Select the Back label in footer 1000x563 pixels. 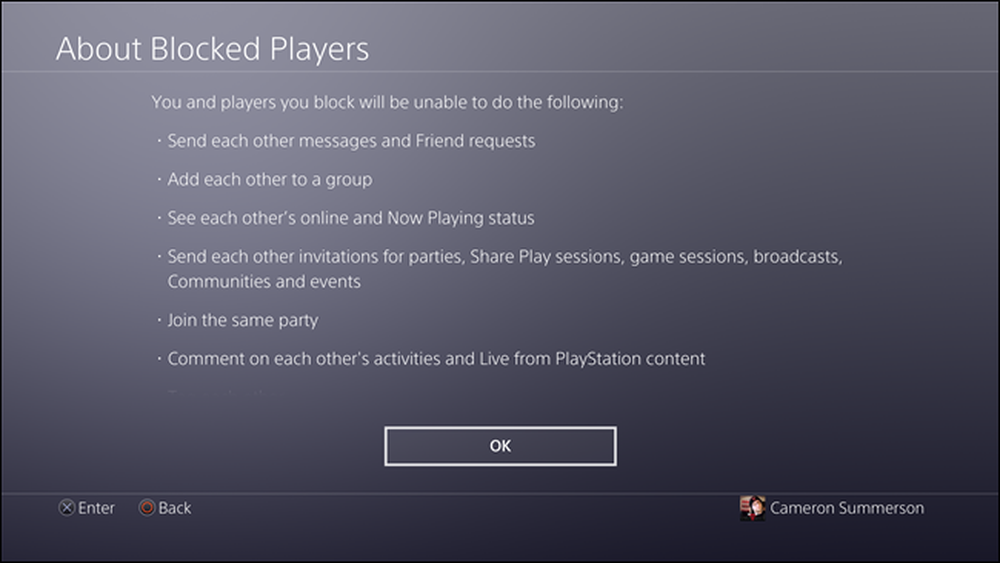coord(175,508)
